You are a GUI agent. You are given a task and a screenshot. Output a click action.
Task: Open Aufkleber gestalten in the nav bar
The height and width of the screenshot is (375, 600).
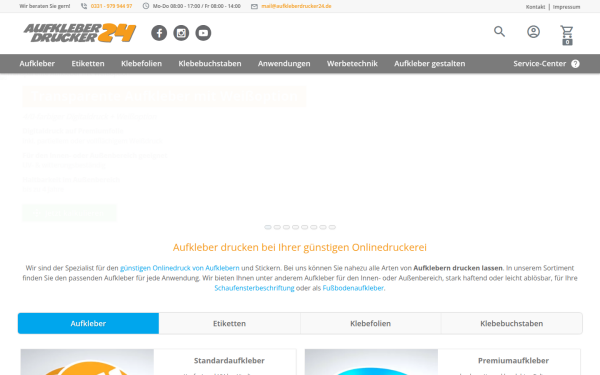tap(430, 64)
